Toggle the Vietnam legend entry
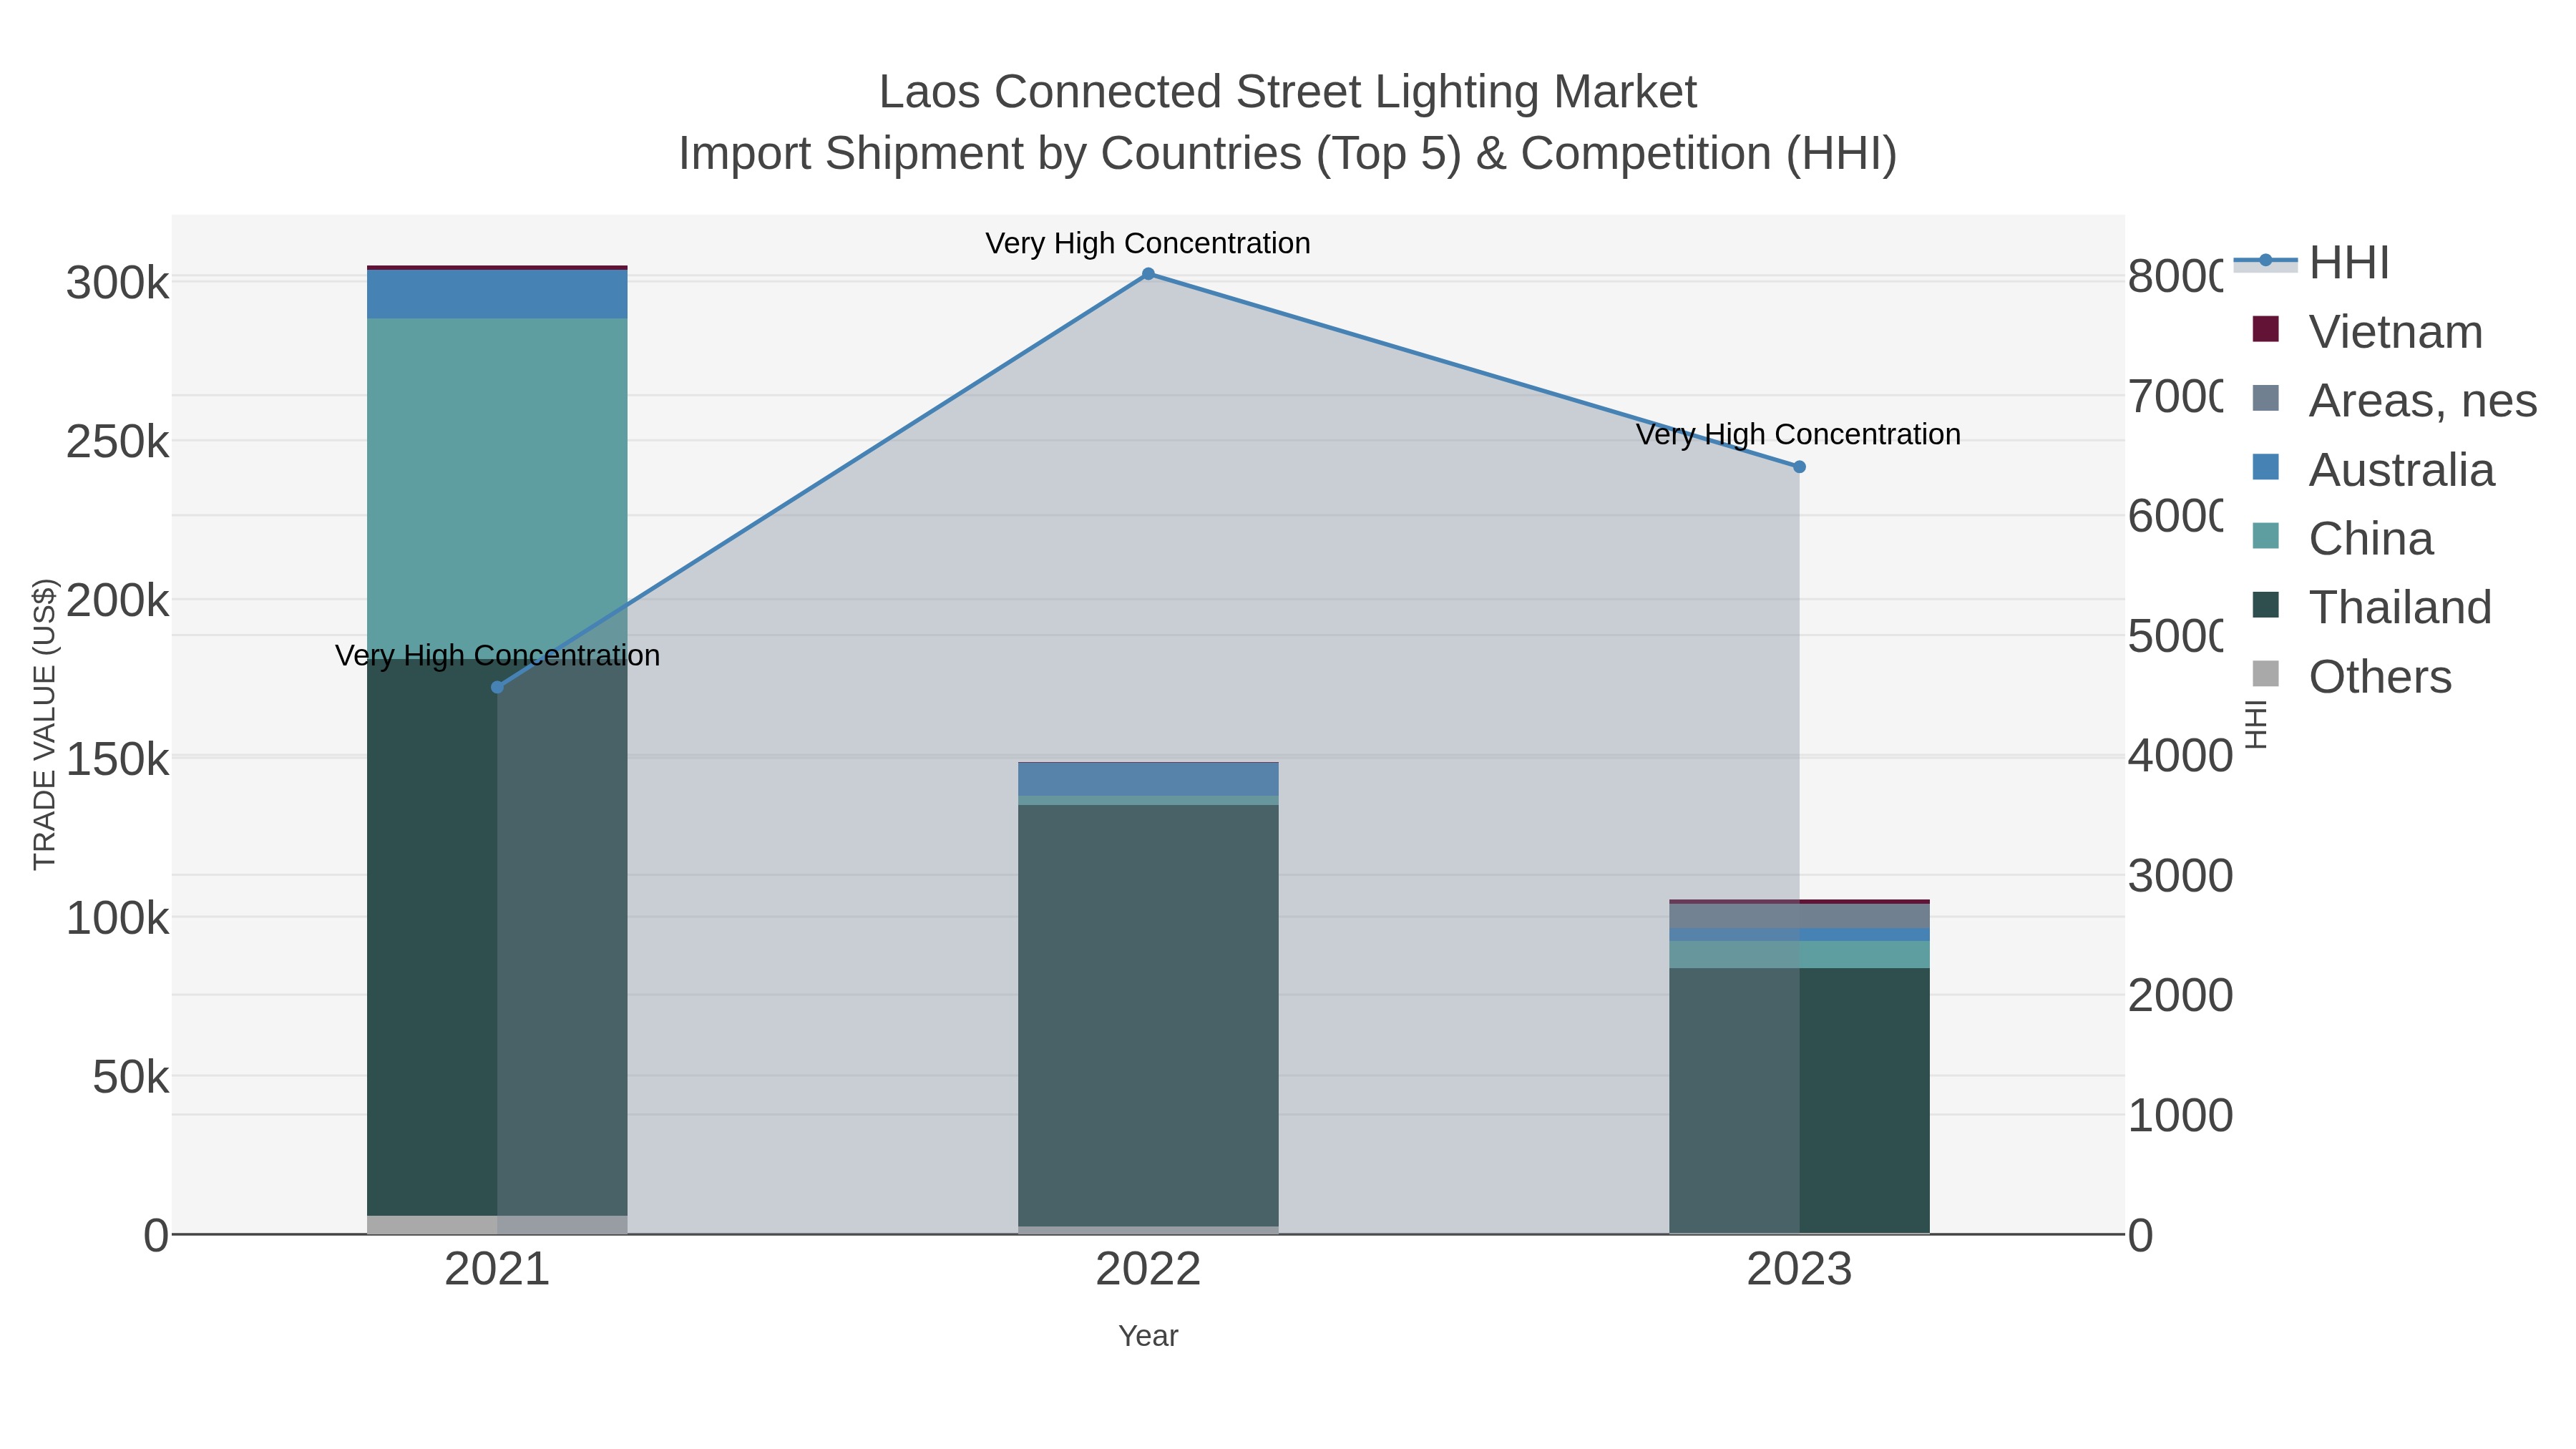The height and width of the screenshot is (1449, 2576). point(2367,331)
